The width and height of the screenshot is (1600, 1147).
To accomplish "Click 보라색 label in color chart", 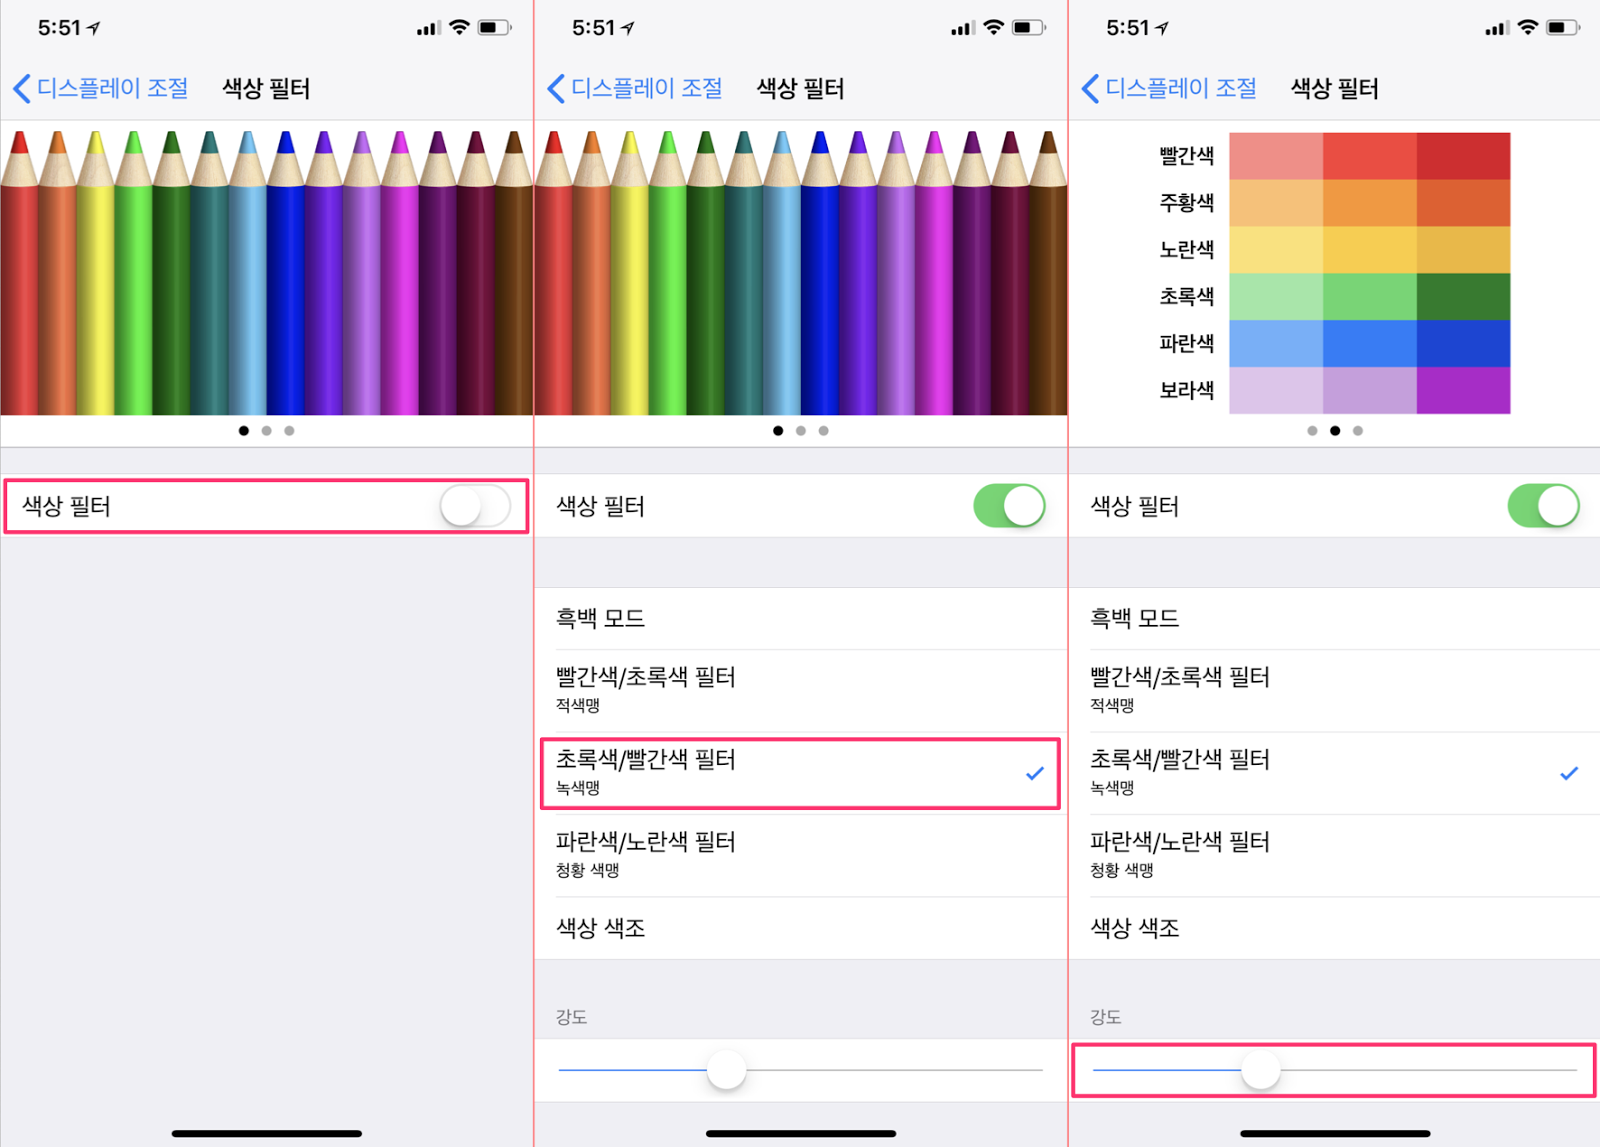I will pyautogui.click(x=1187, y=390).
